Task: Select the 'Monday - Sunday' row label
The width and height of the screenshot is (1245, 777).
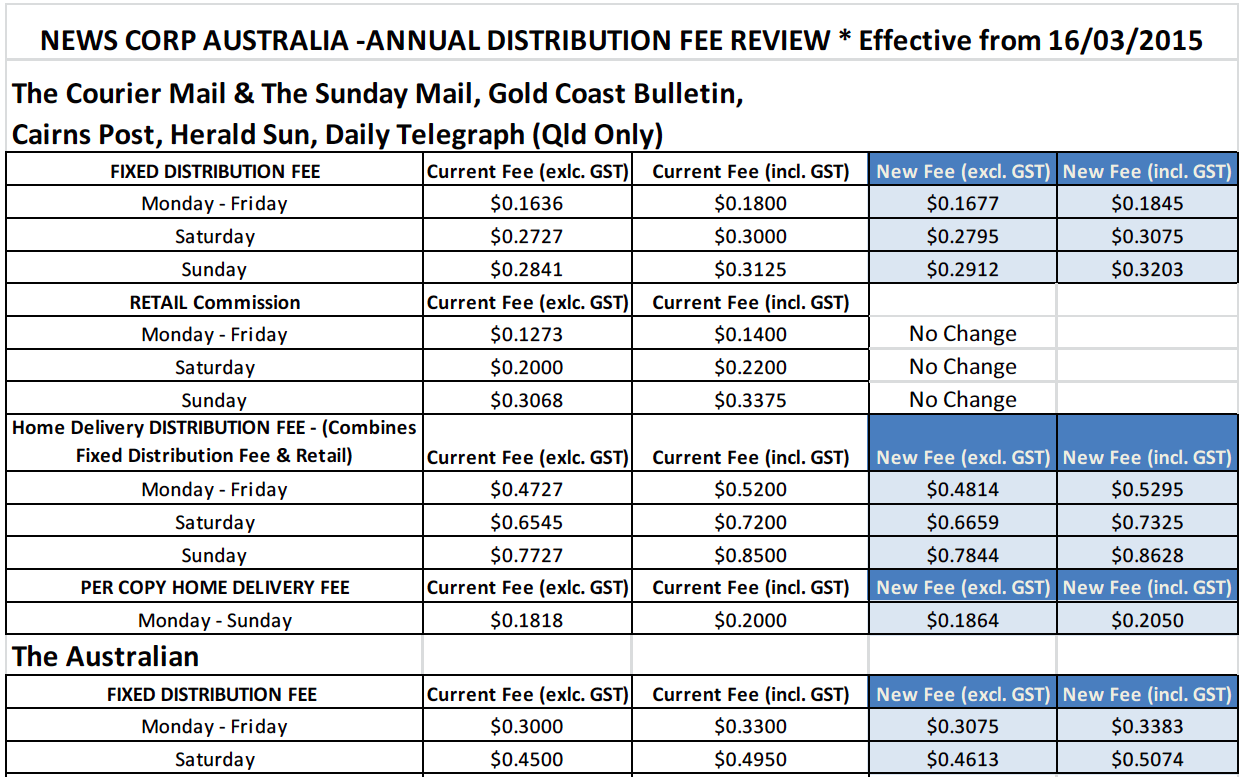Action: pos(214,620)
